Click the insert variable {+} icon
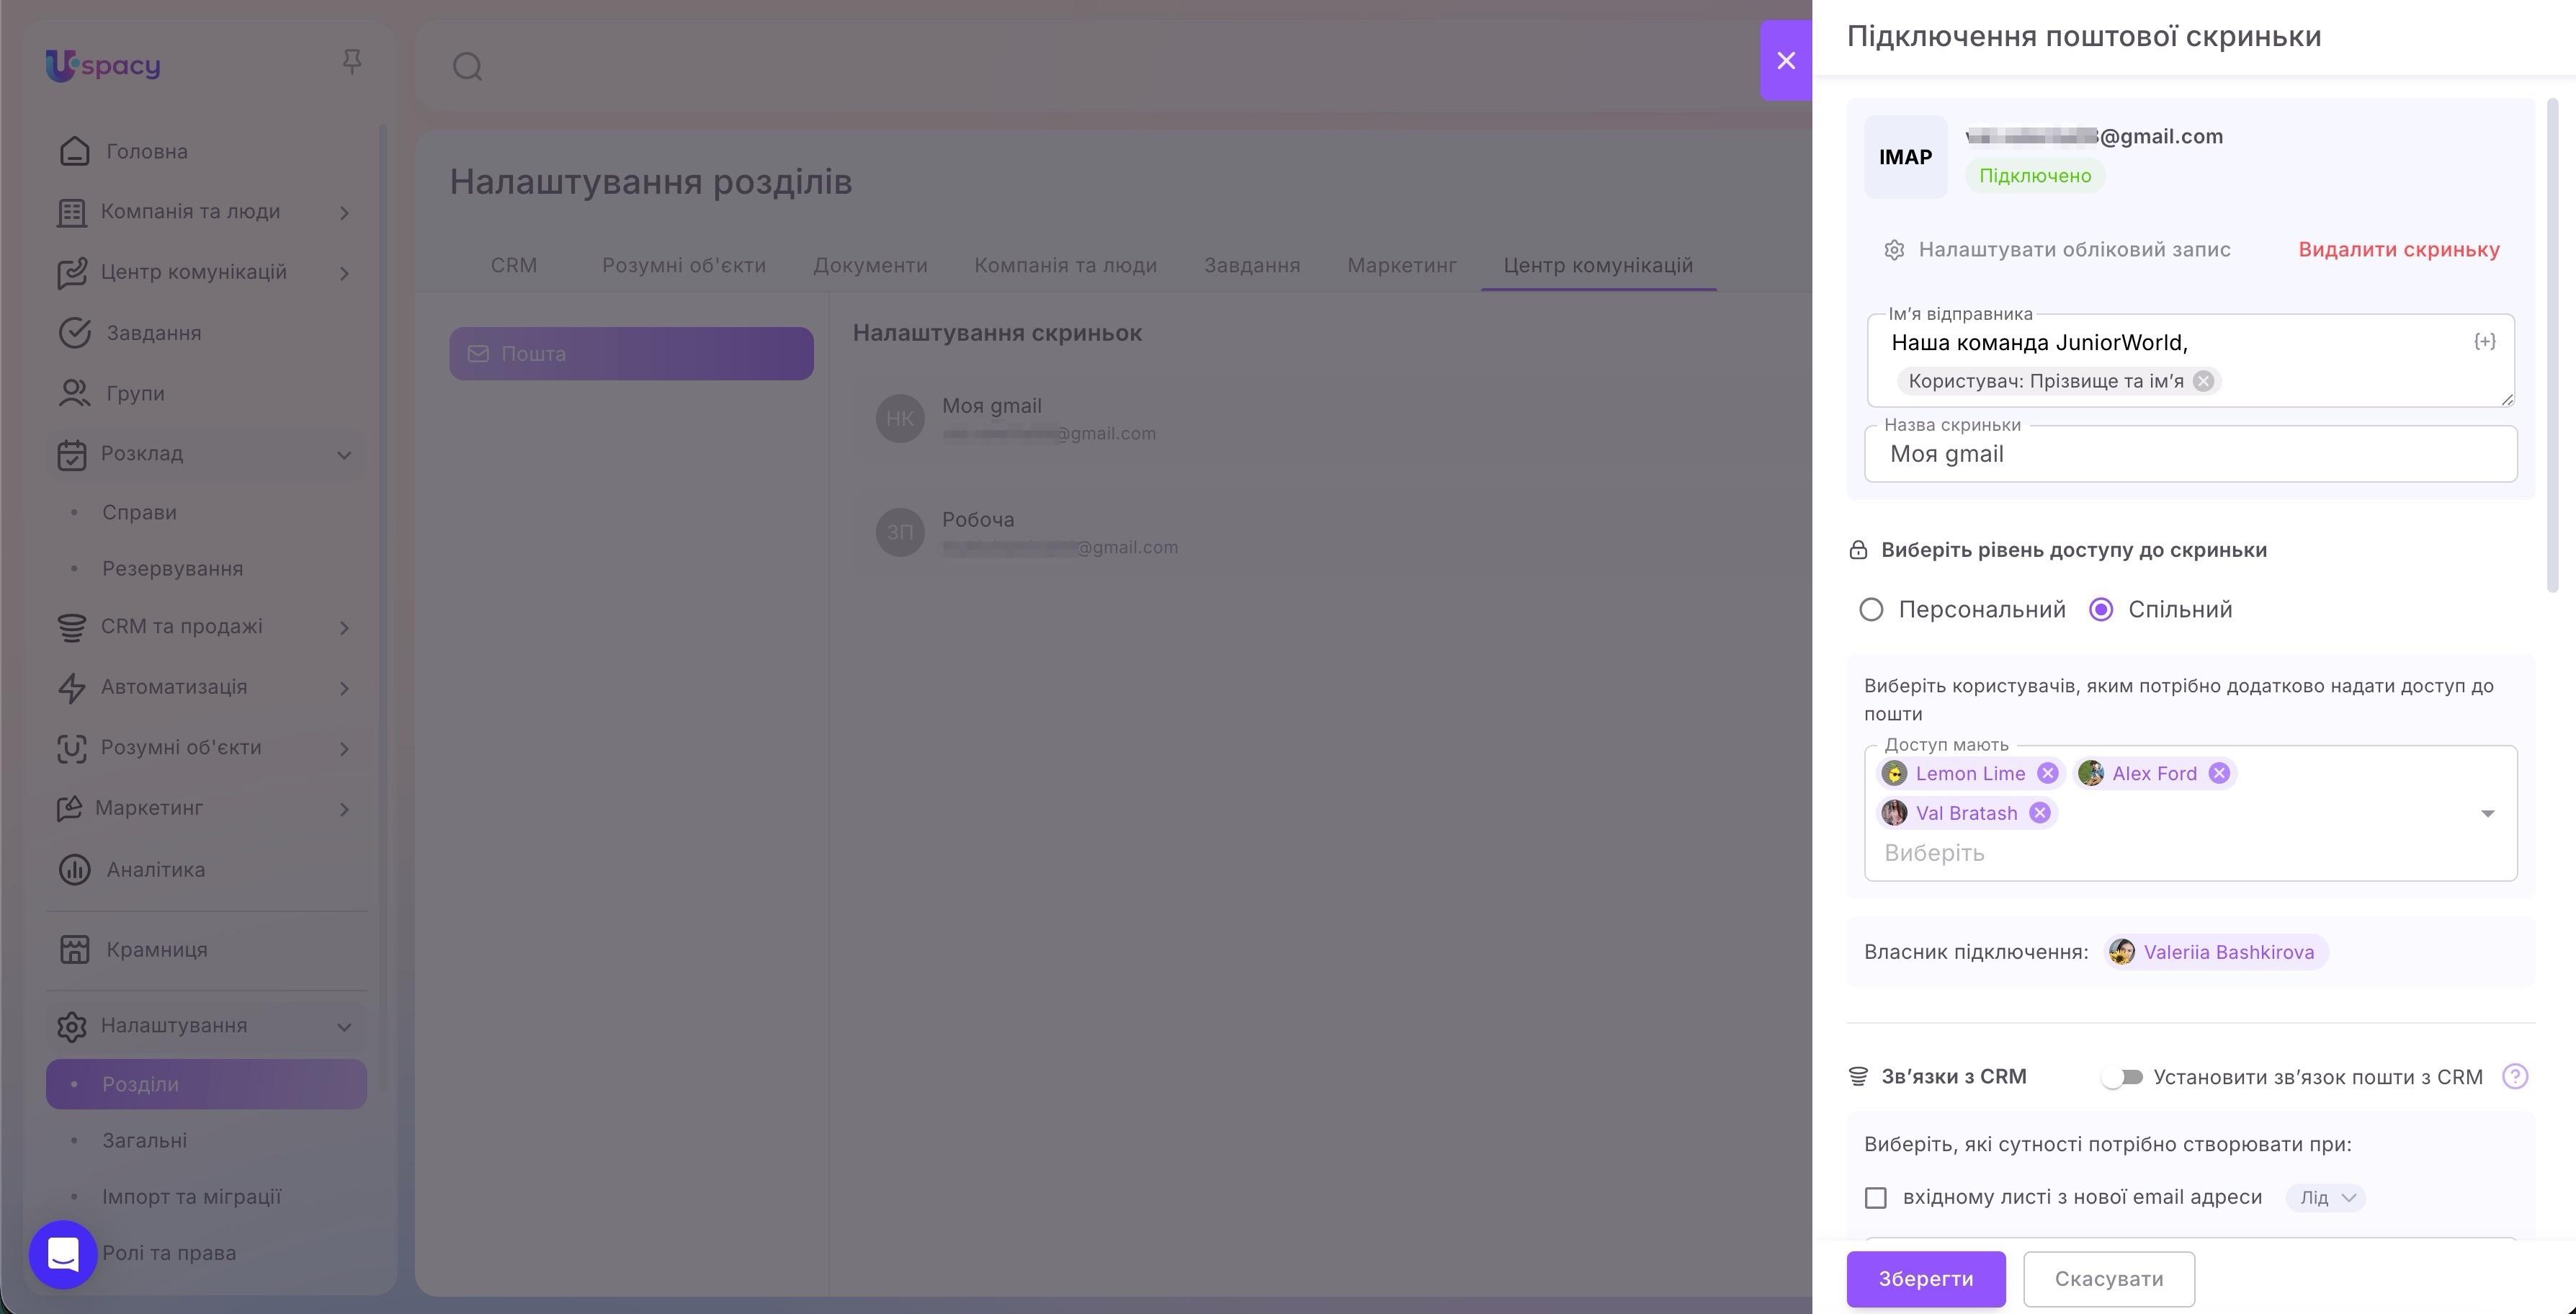Viewport: 2576px width, 1314px height. click(2485, 342)
